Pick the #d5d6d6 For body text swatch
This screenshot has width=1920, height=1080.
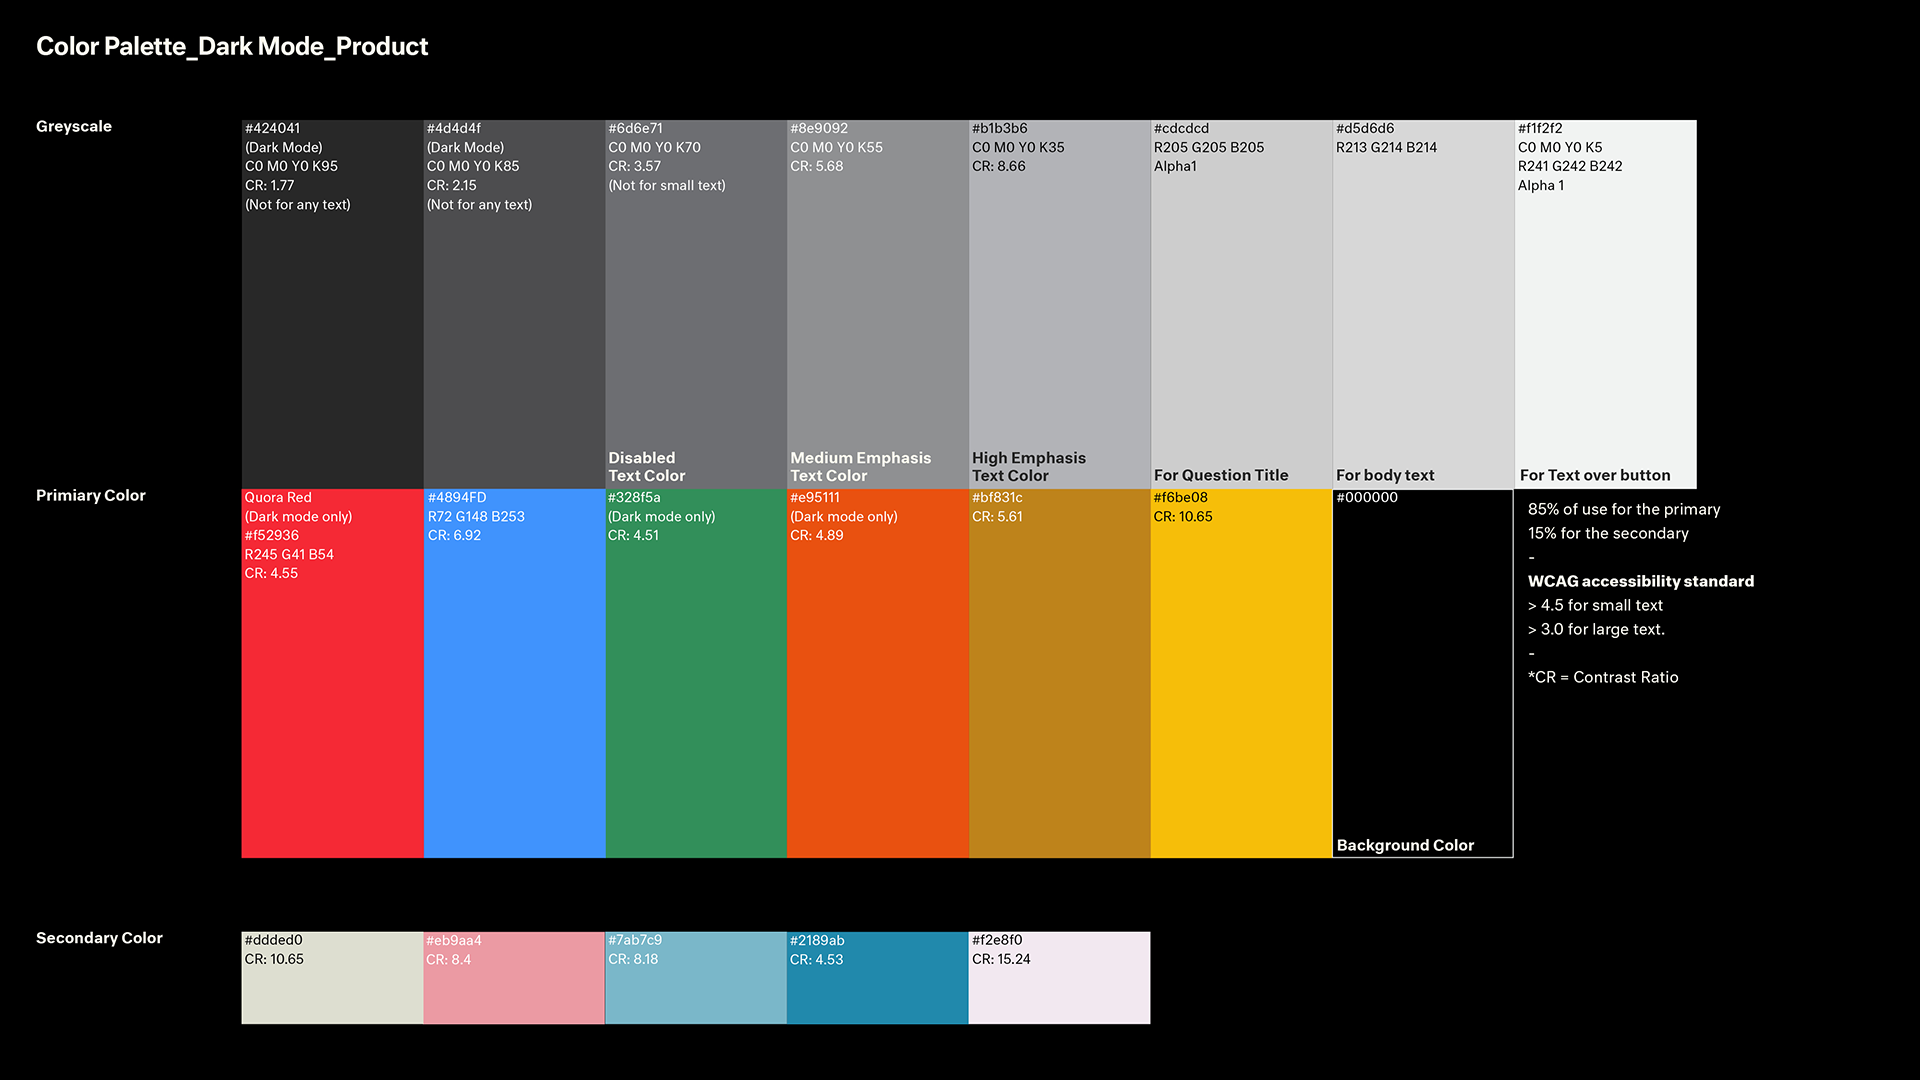click(x=1423, y=320)
